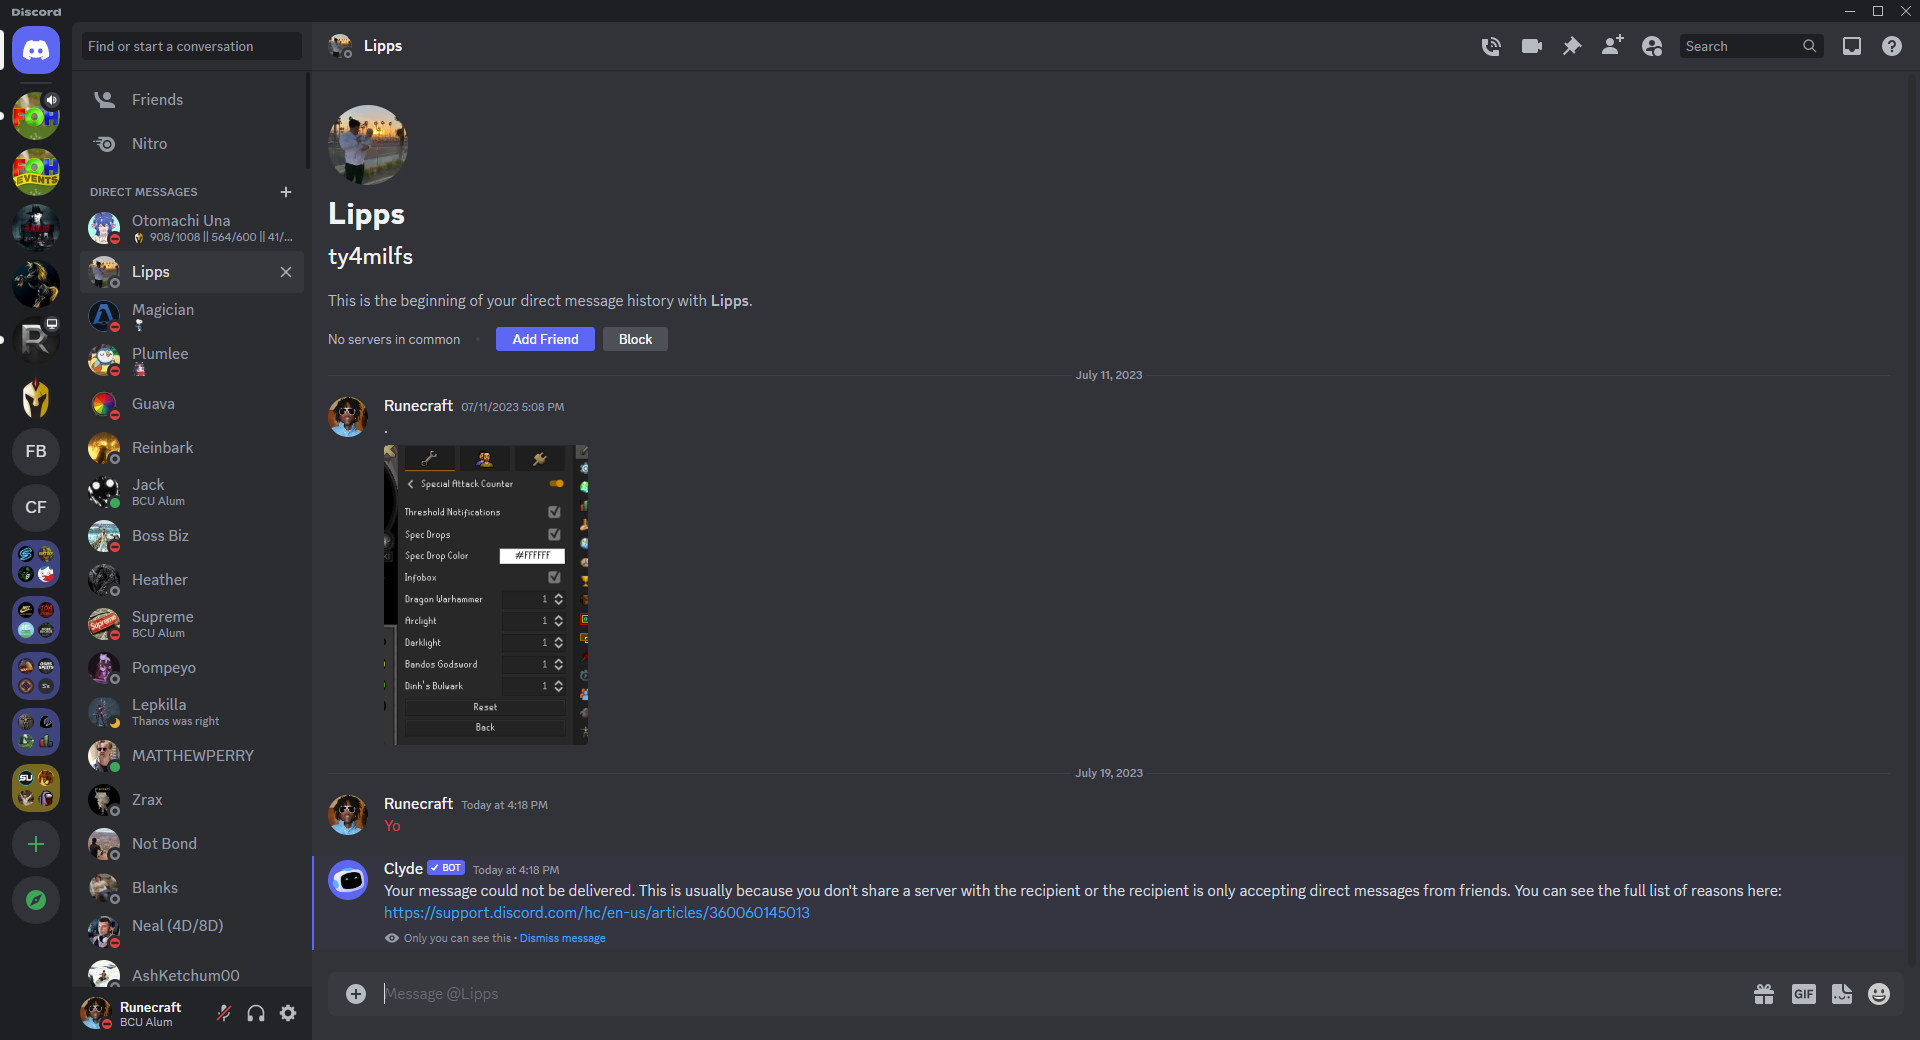Click Lipps large profile avatar

point(368,145)
